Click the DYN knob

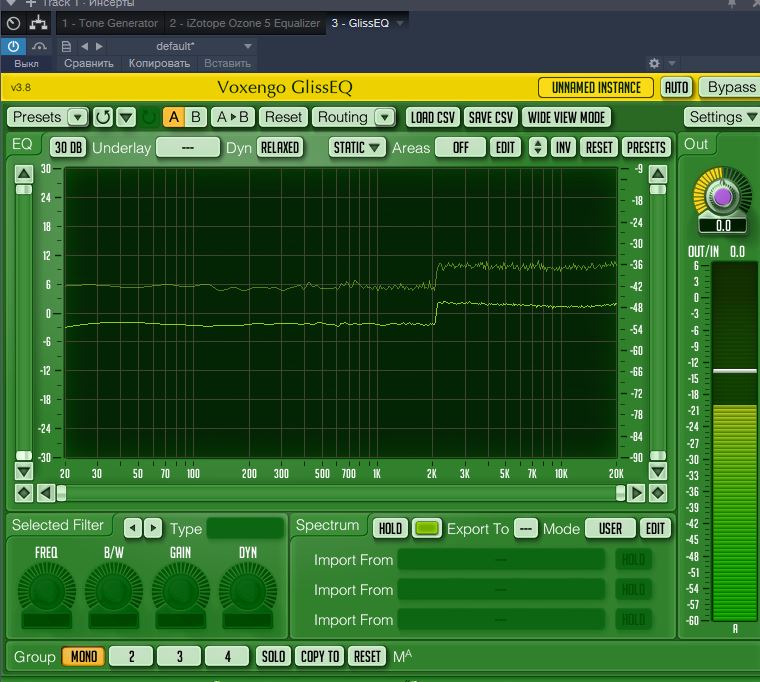248,590
